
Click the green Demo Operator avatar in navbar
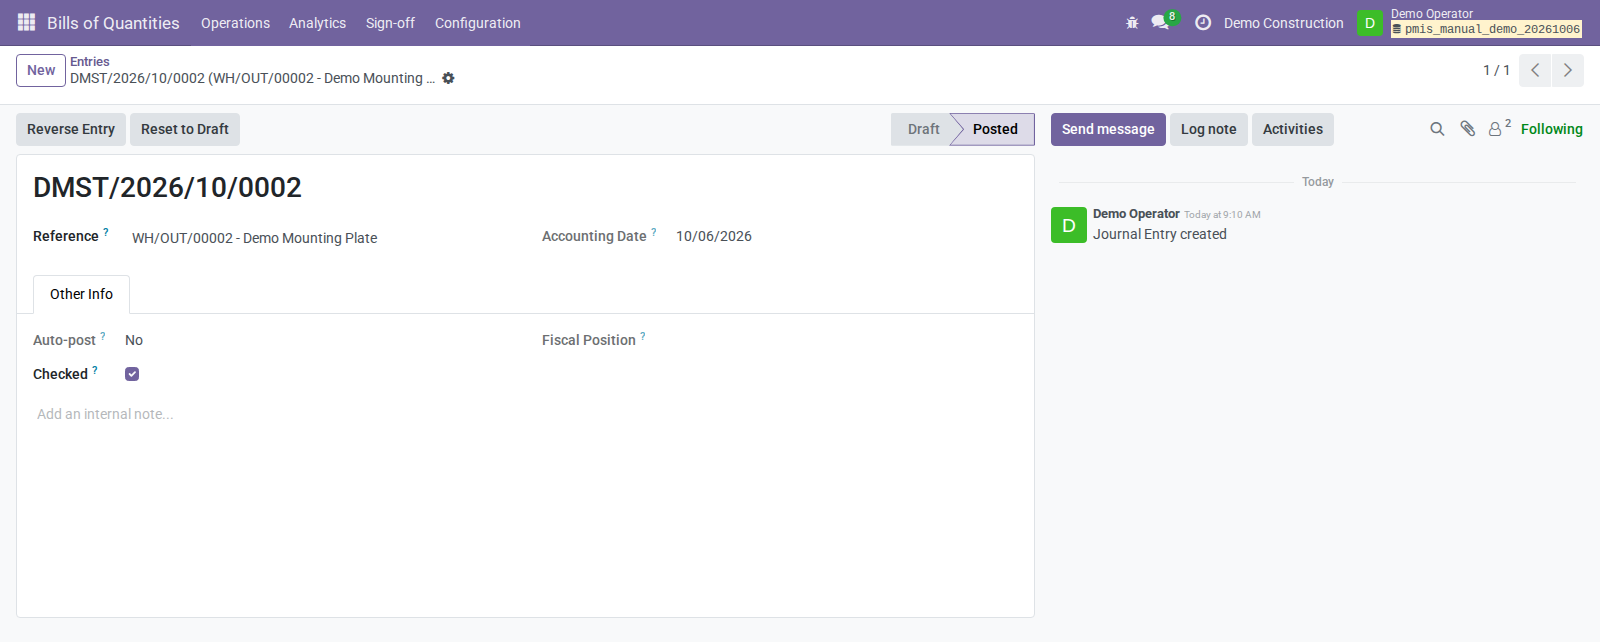click(1370, 23)
